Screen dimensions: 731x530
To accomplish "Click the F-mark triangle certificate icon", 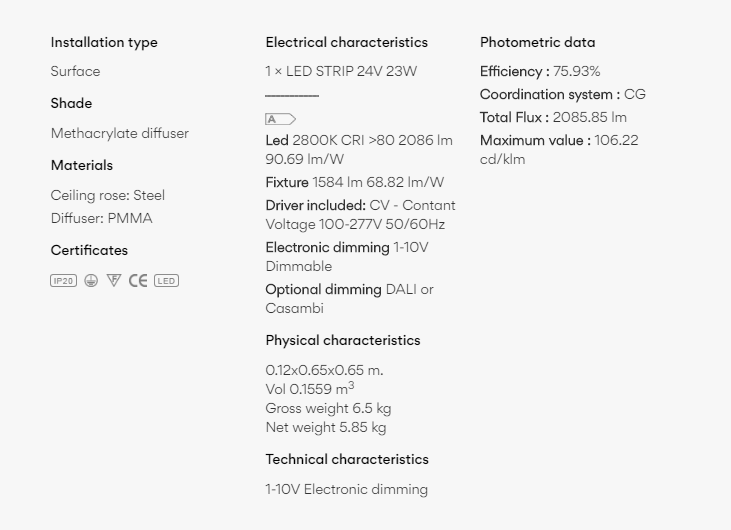I will (x=114, y=280).
